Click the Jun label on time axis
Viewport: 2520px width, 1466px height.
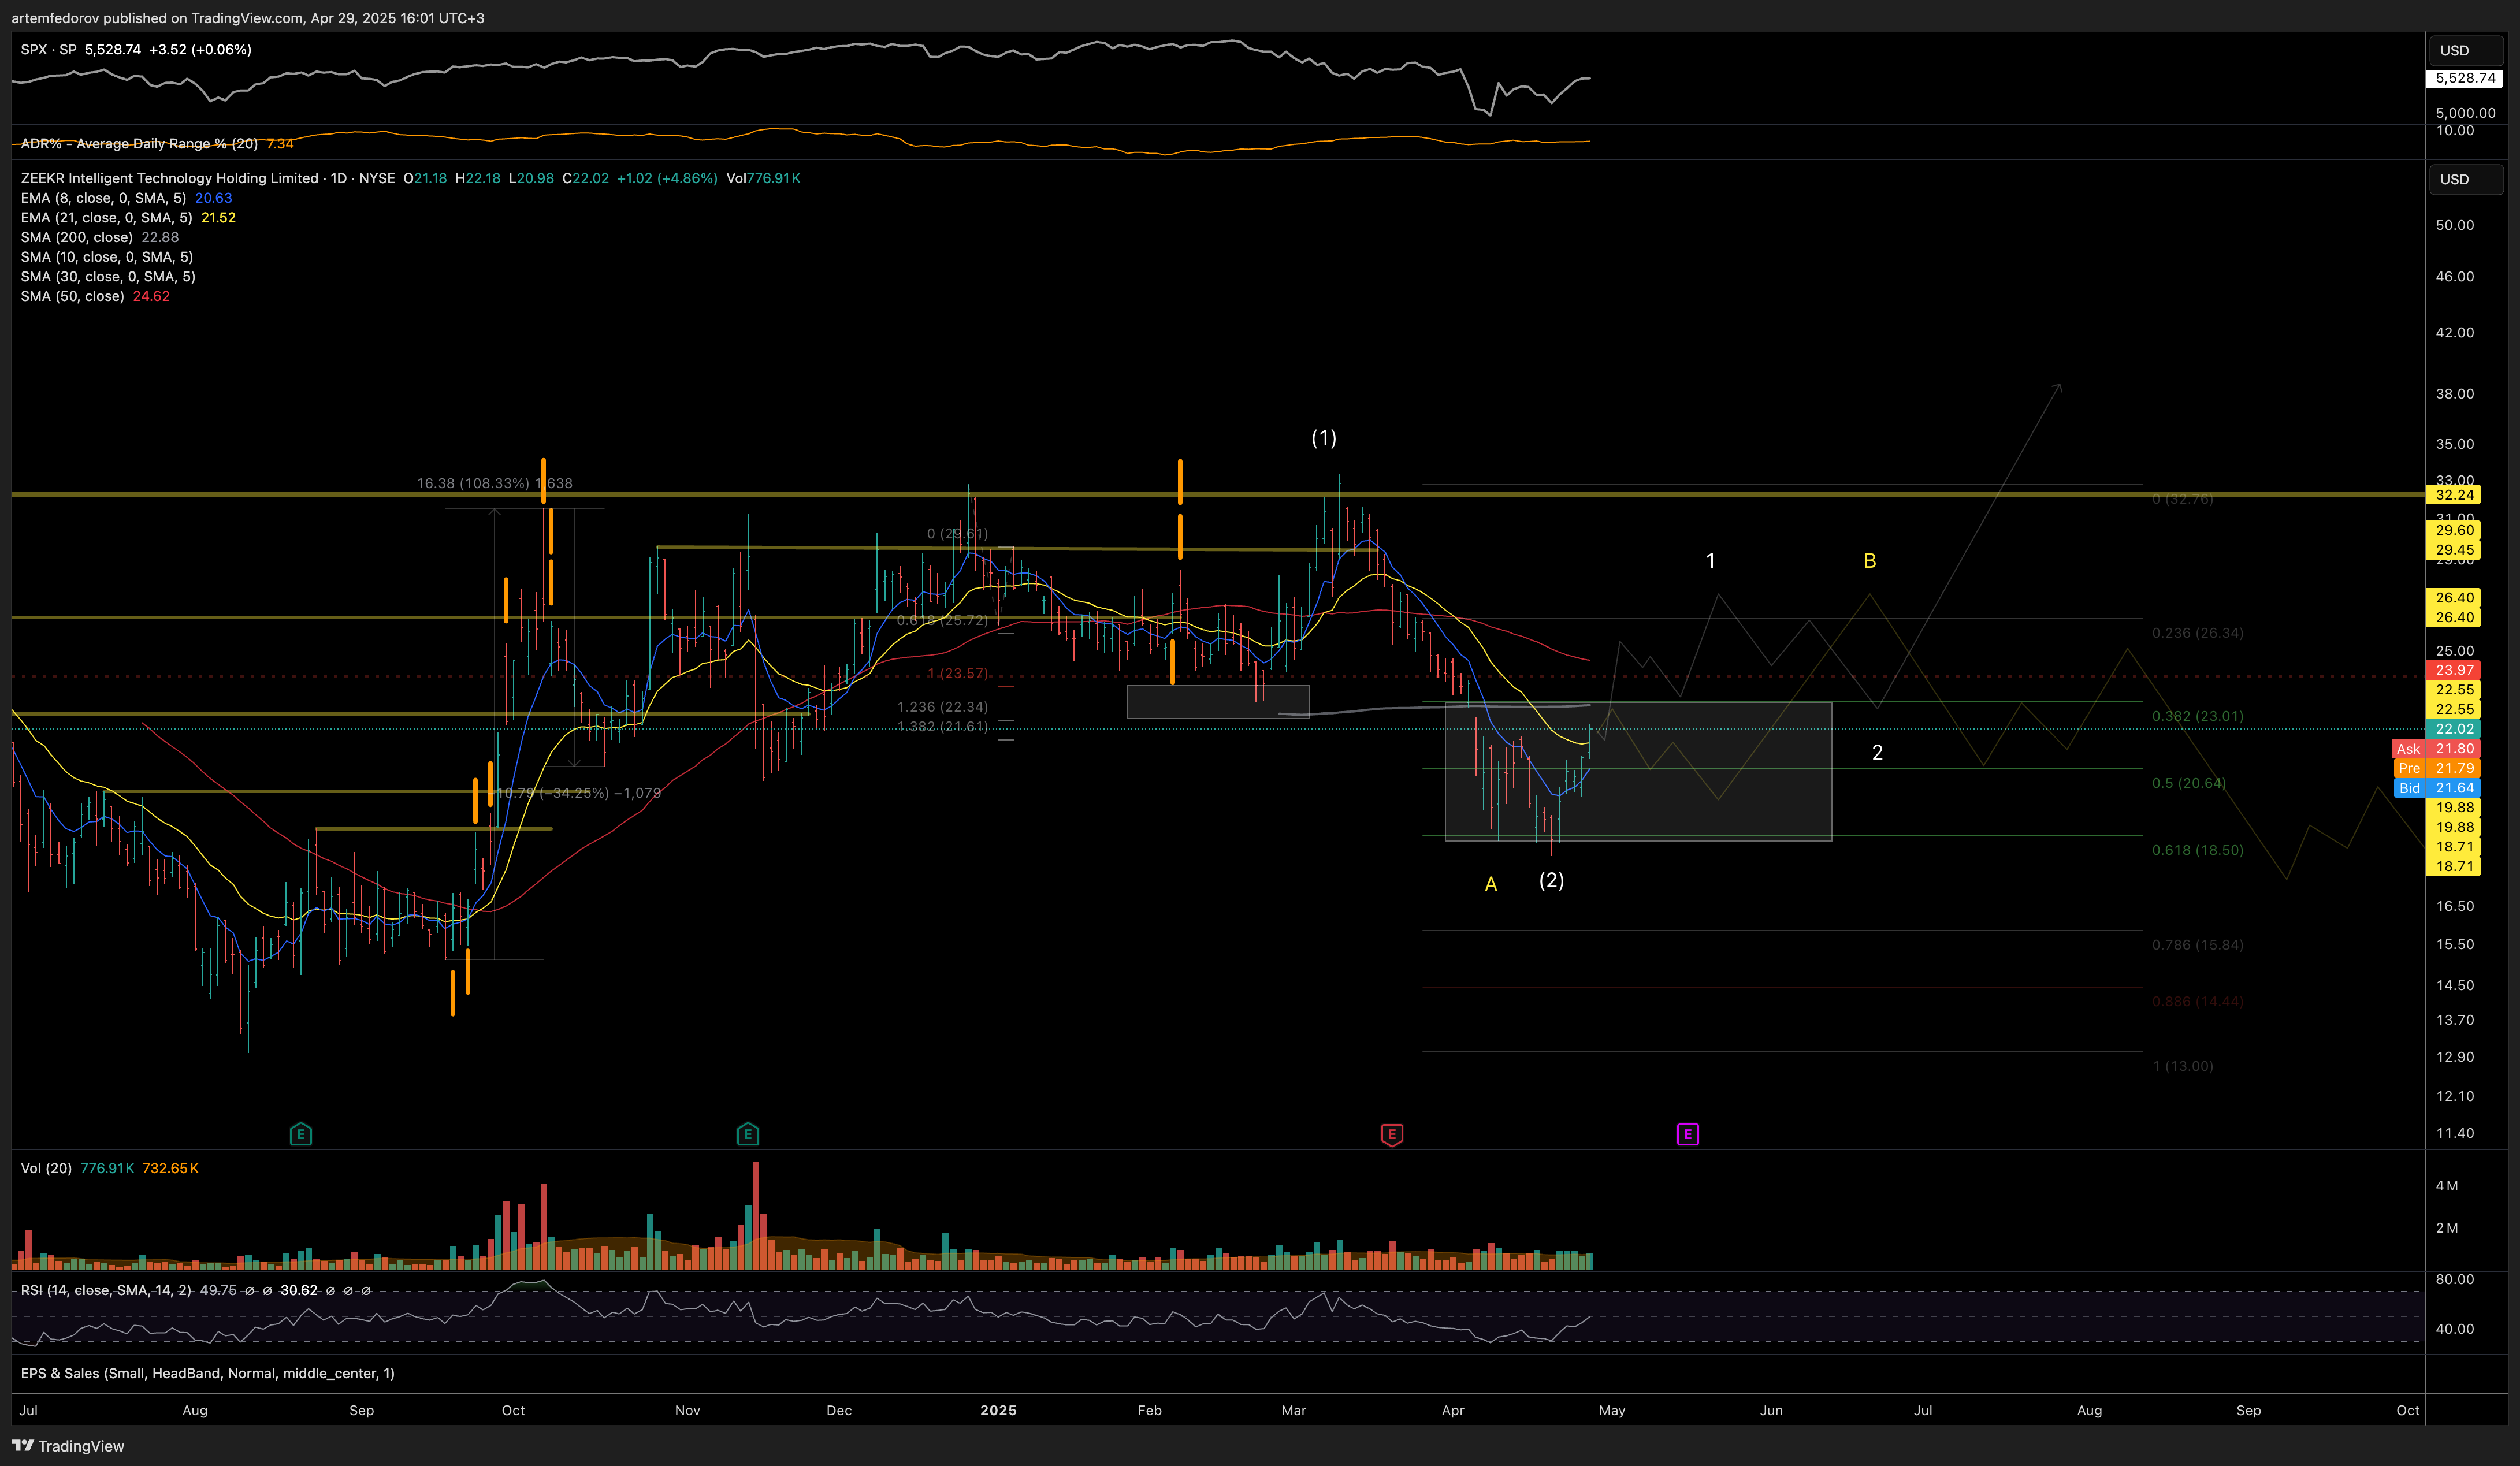[x=1770, y=1410]
